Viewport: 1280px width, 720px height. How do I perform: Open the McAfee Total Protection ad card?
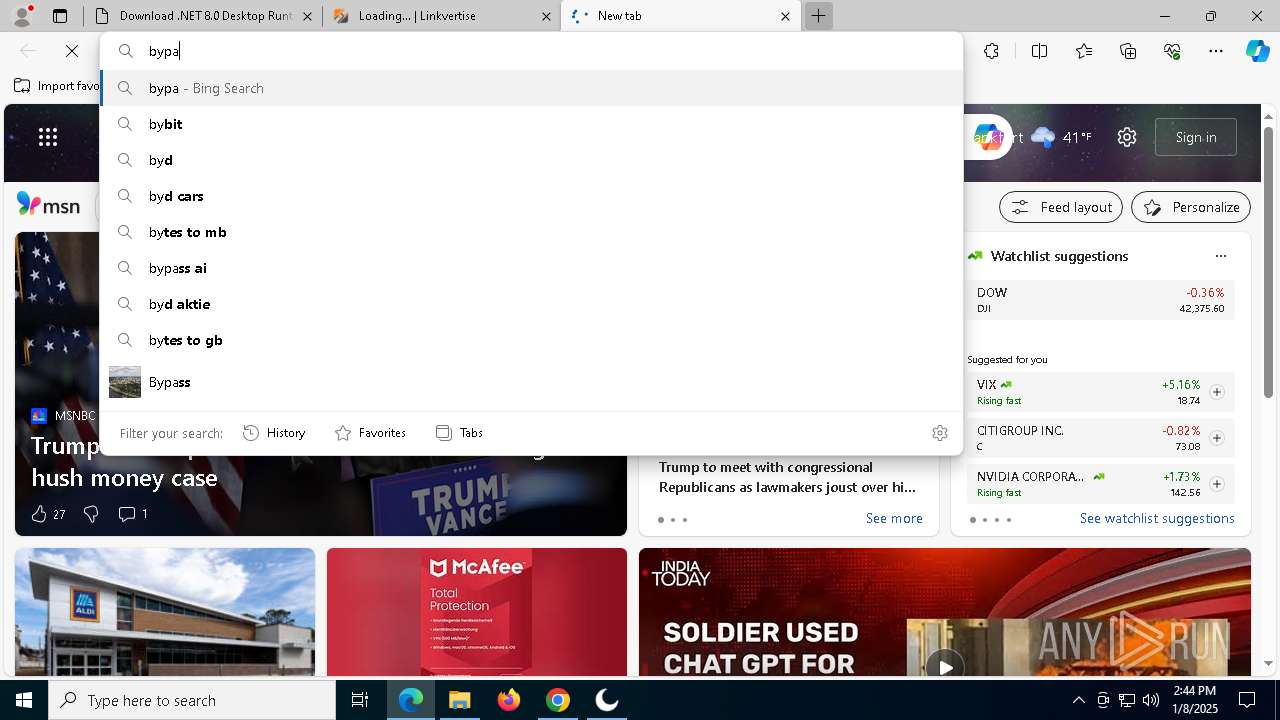pos(477,612)
